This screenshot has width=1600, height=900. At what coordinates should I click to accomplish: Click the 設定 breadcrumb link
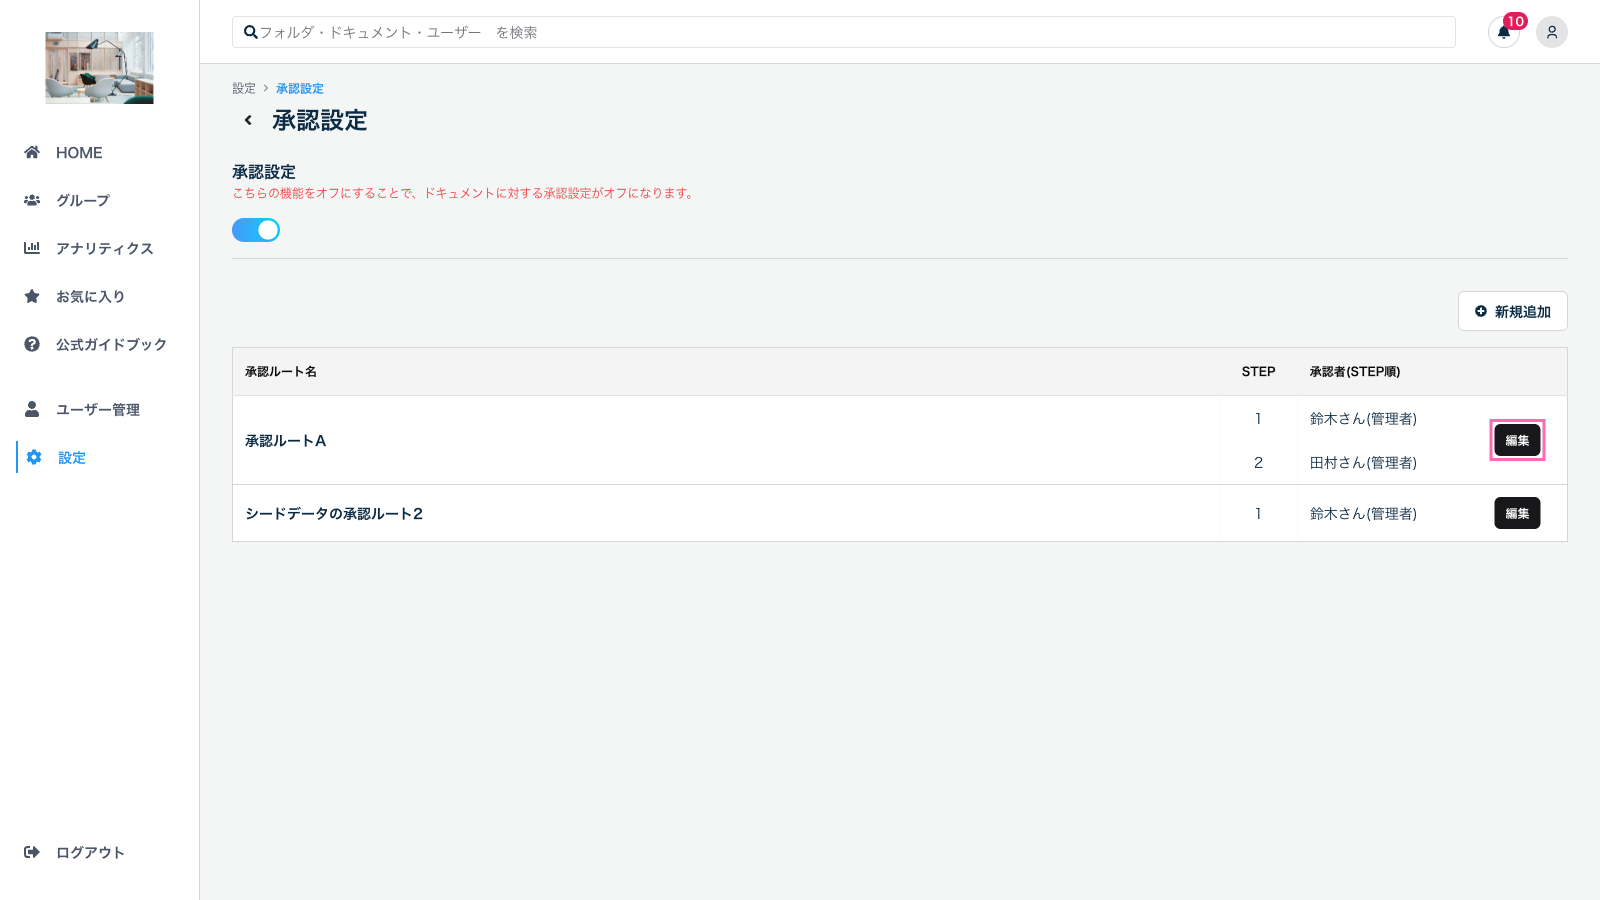(244, 88)
